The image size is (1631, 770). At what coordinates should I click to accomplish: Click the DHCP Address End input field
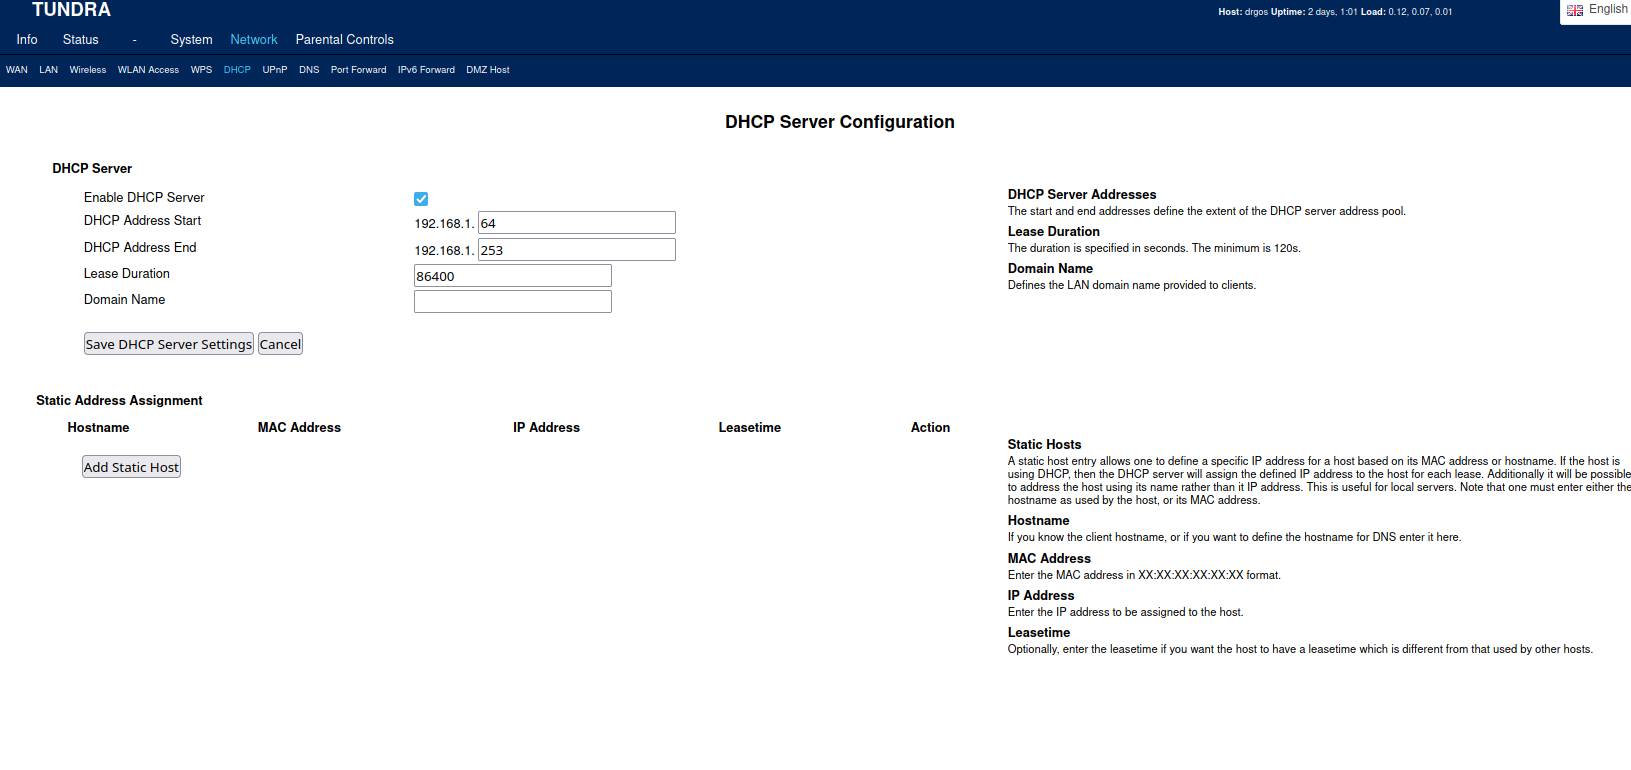pos(577,250)
